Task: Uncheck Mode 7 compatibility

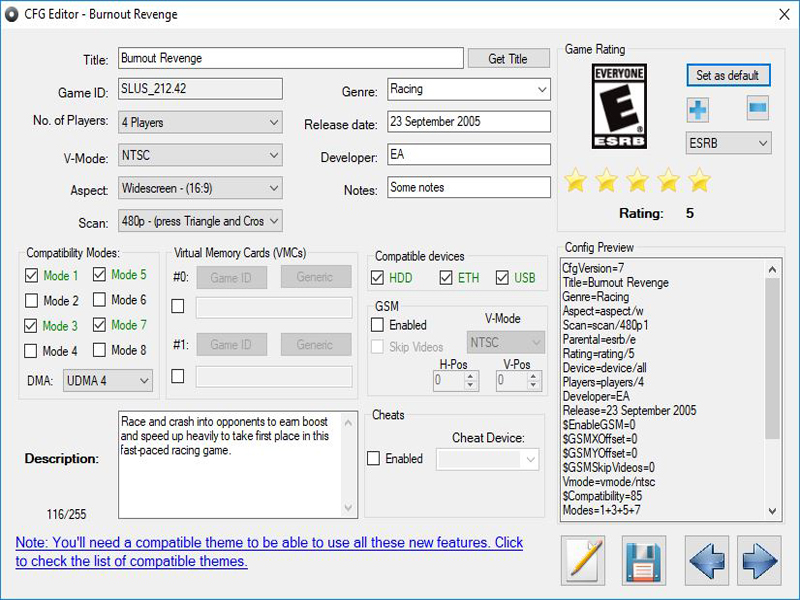Action: coord(100,325)
